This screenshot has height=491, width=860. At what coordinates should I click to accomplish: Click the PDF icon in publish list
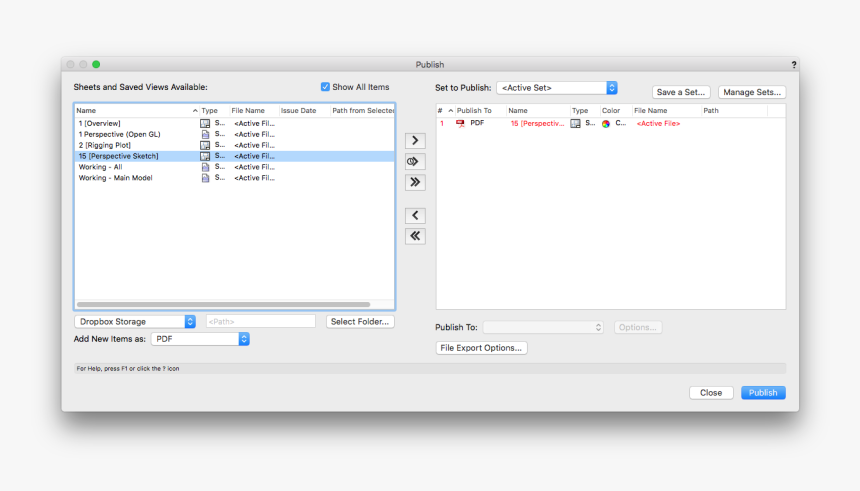[460, 123]
